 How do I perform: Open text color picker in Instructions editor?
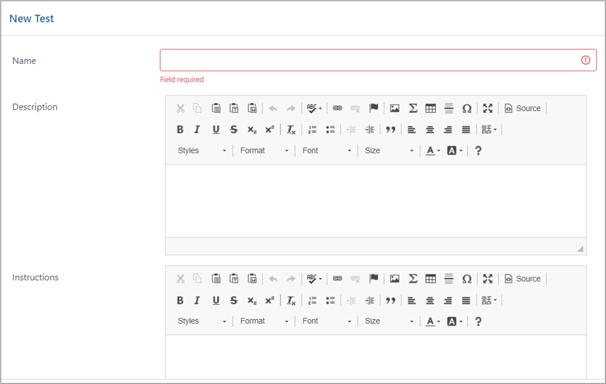[433, 321]
